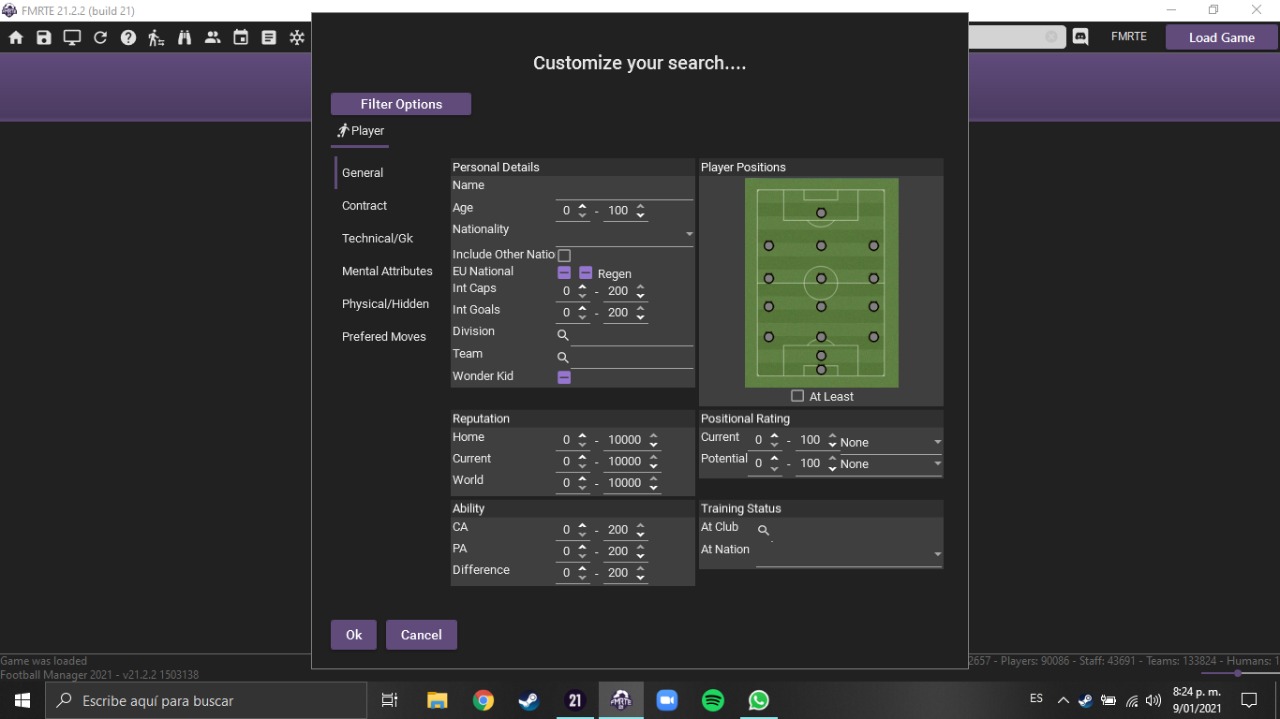Image resolution: width=1280 pixels, height=719 pixels.
Task: Click the snowflake freeze icon
Action: [x=297, y=38]
